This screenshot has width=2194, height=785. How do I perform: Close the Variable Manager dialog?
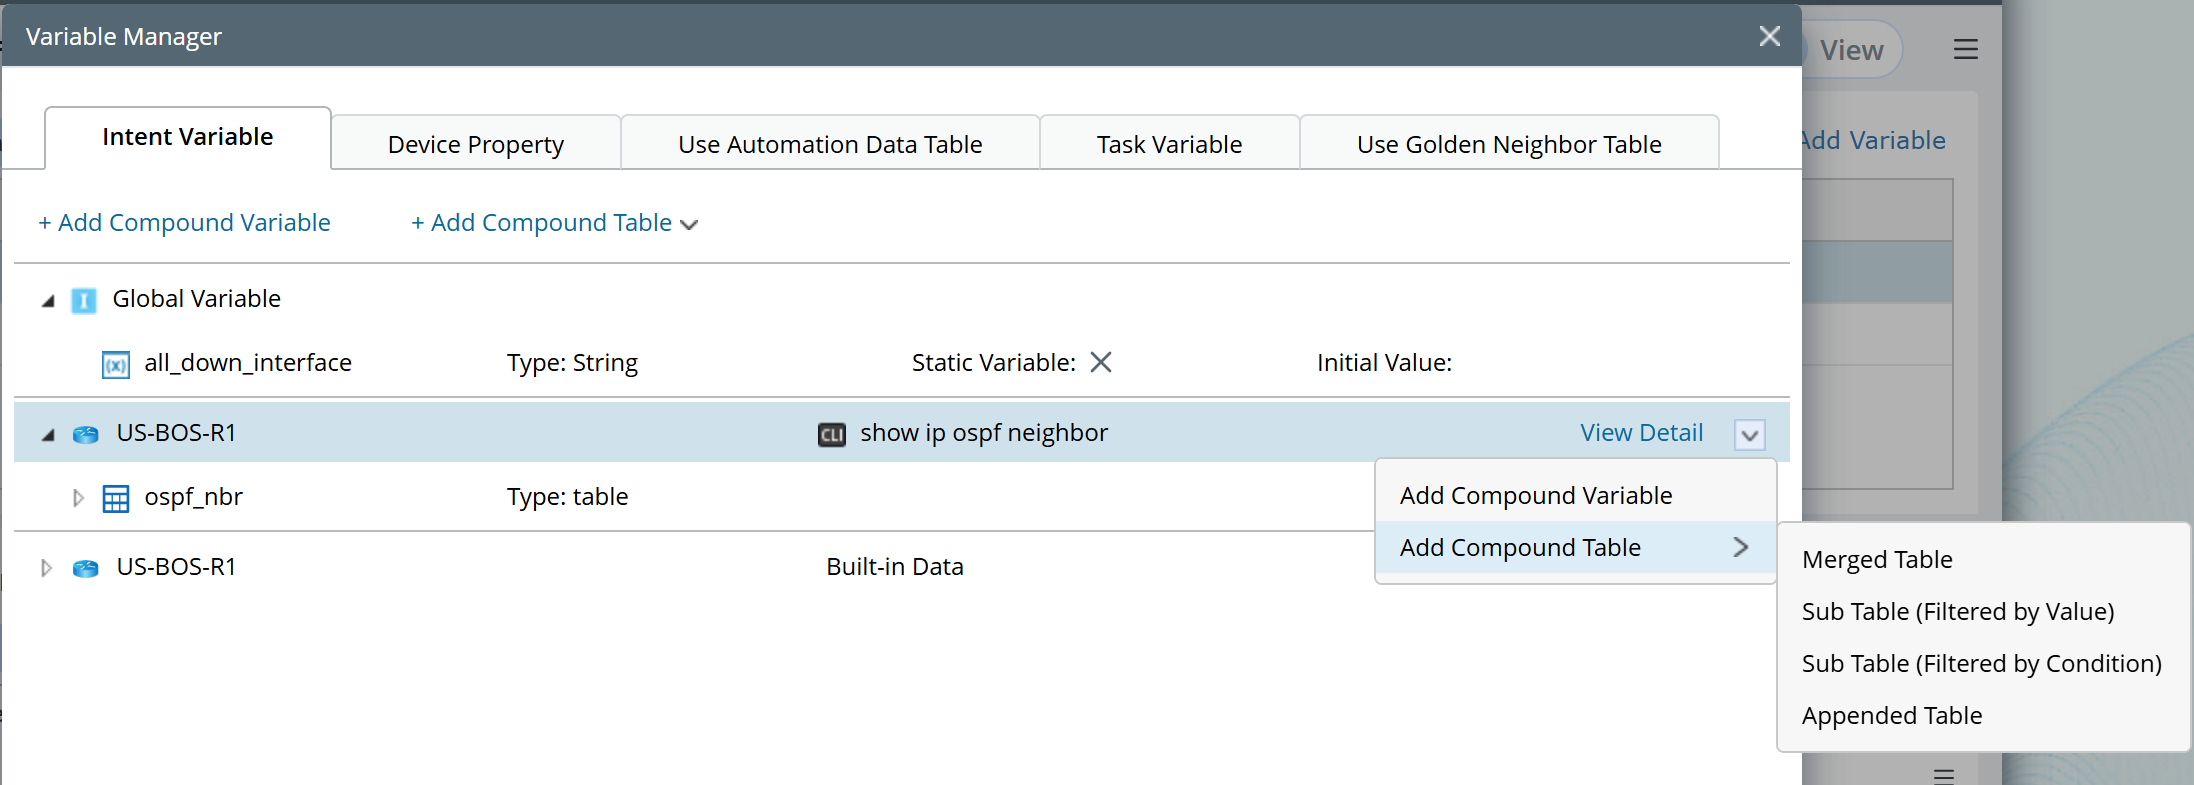[x=1769, y=36]
